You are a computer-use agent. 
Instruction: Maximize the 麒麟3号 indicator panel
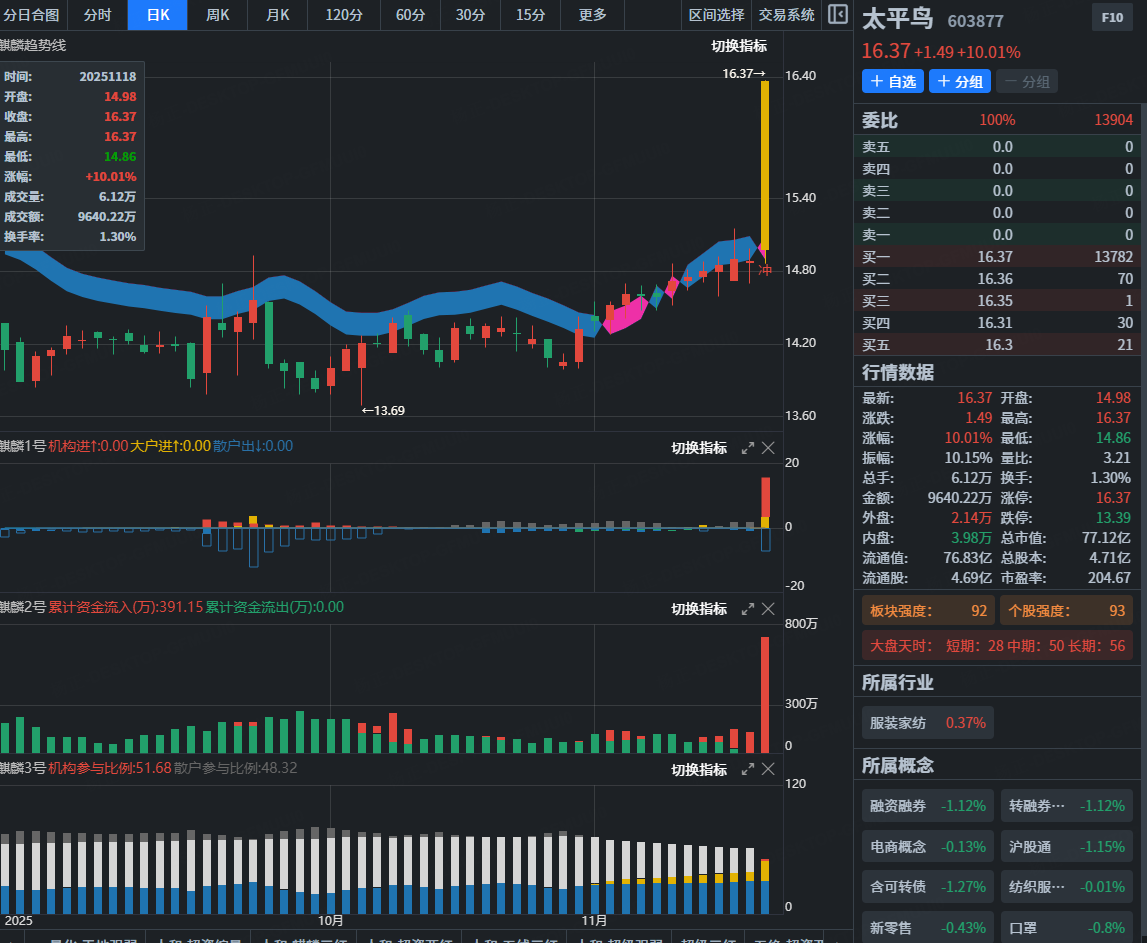point(747,770)
